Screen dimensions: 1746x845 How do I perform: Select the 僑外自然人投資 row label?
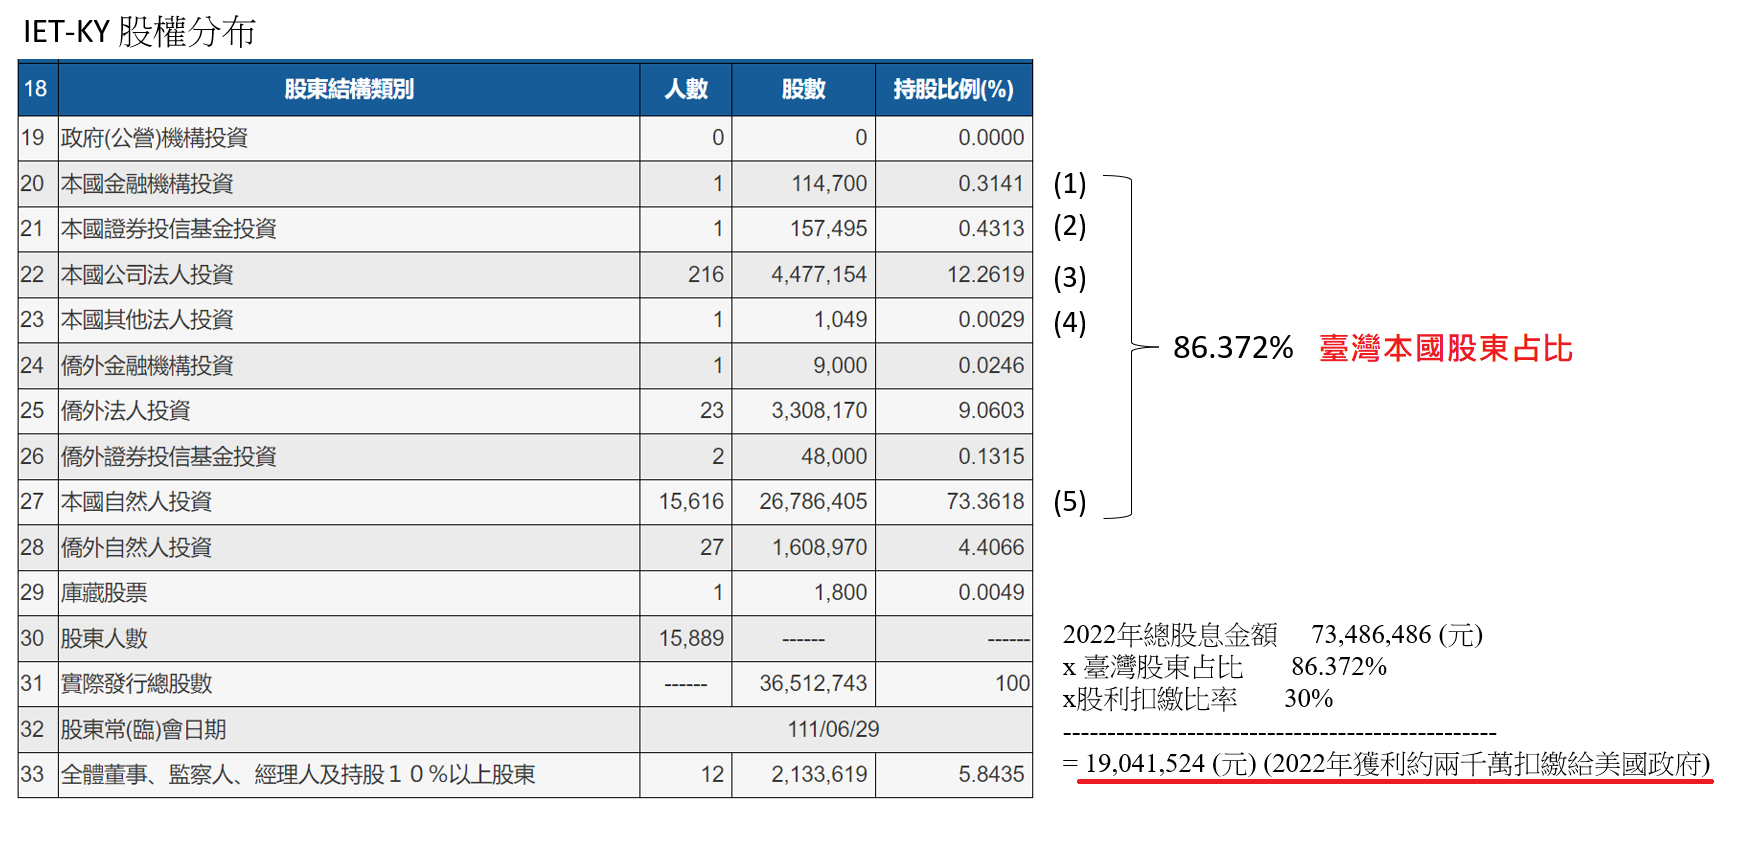click(136, 548)
